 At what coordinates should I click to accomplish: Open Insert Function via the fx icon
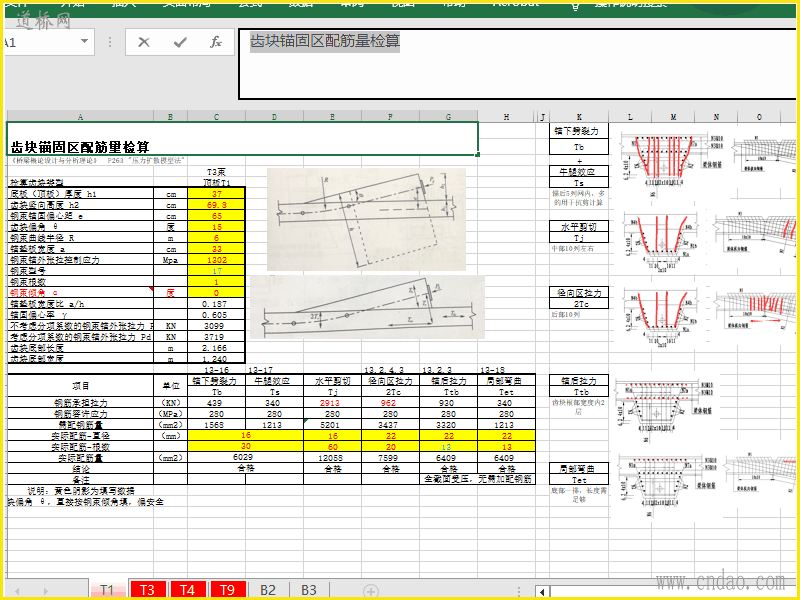[215, 42]
